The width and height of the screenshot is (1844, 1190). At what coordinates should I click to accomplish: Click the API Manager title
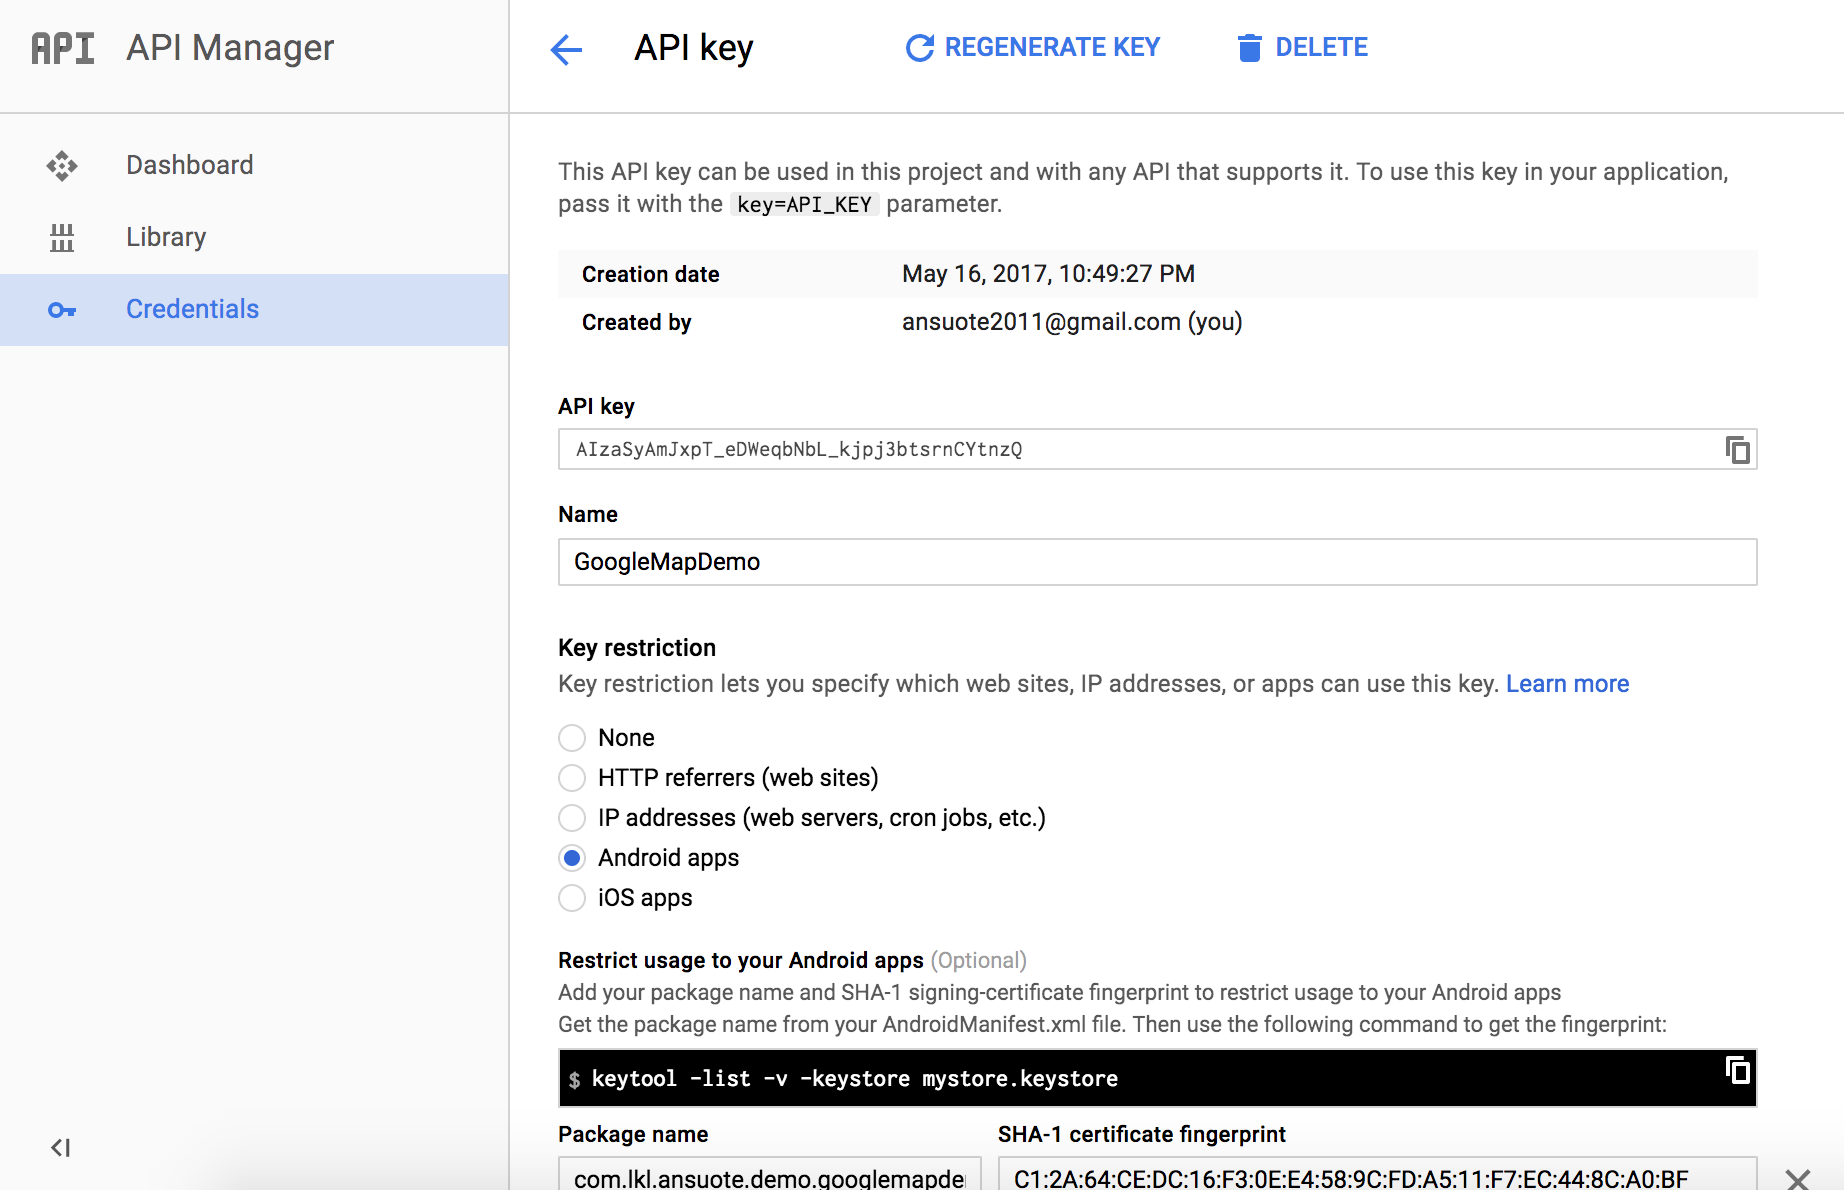[x=230, y=48]
